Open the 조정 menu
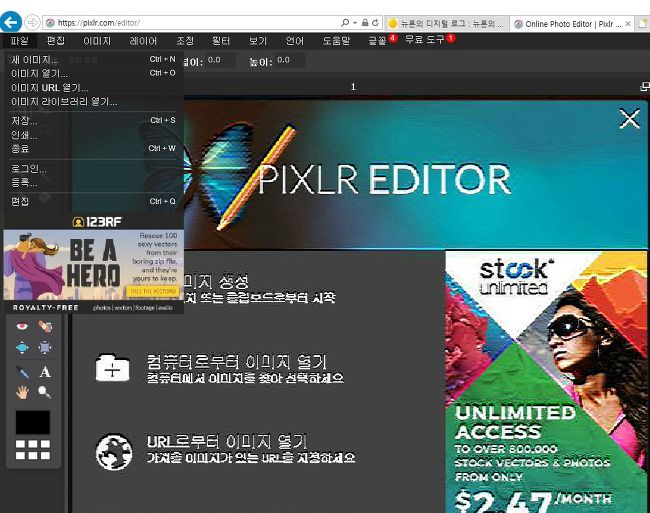Screen dimensions: 650x513 coord(185,41)
